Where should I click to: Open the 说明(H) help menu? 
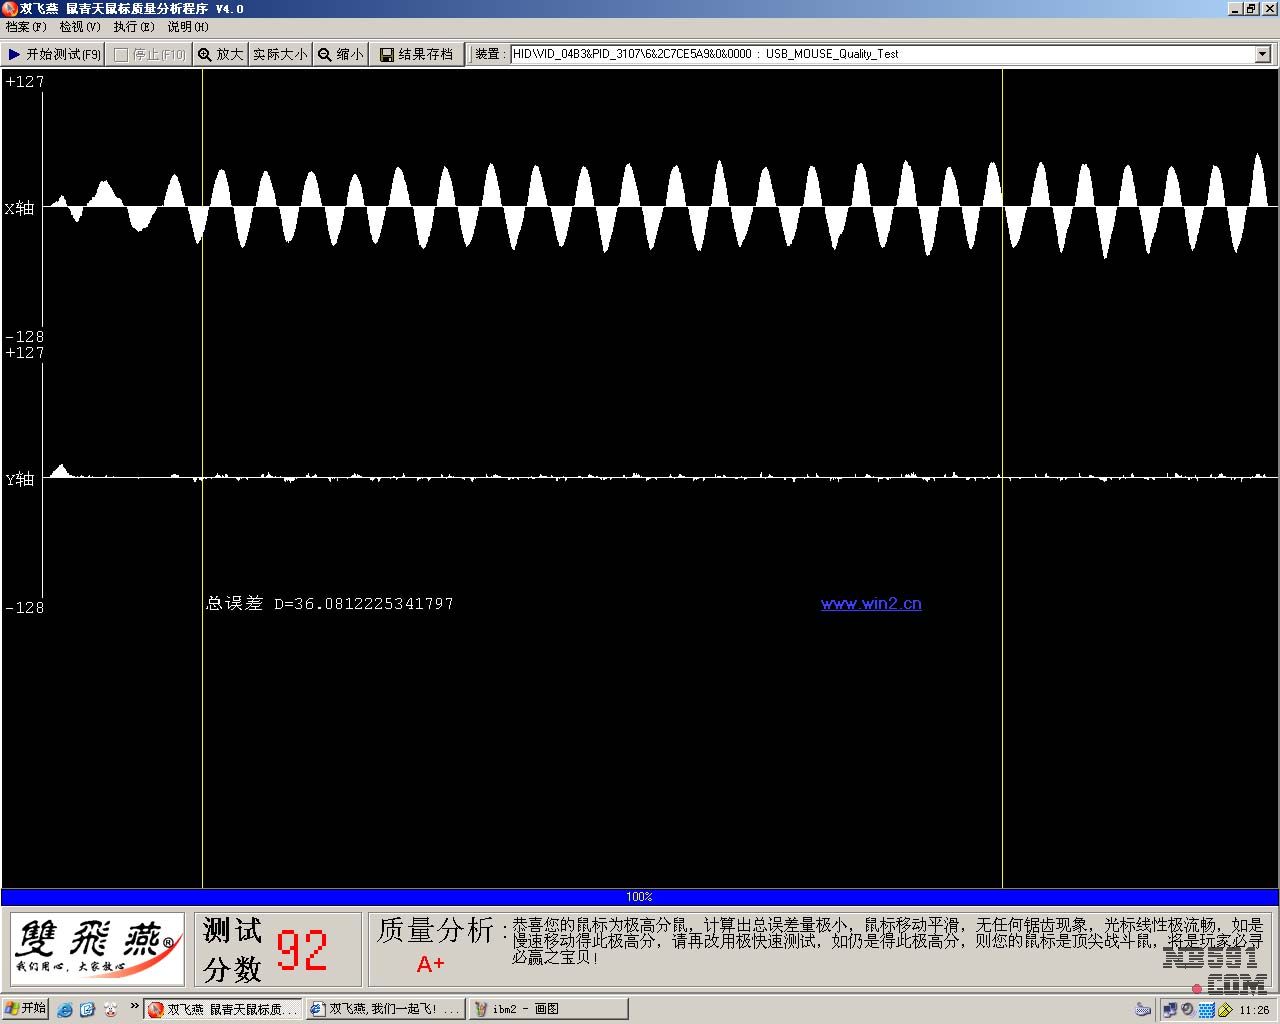(x=187, y=27)
